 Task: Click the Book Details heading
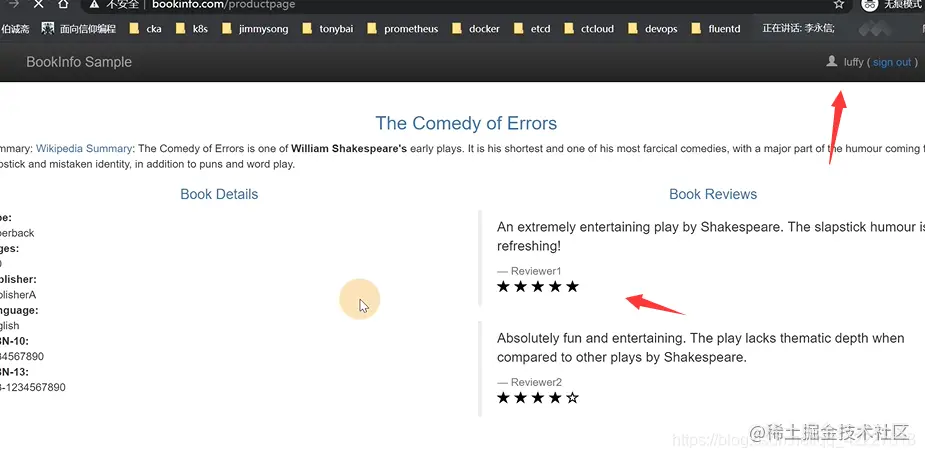point(219,194)
